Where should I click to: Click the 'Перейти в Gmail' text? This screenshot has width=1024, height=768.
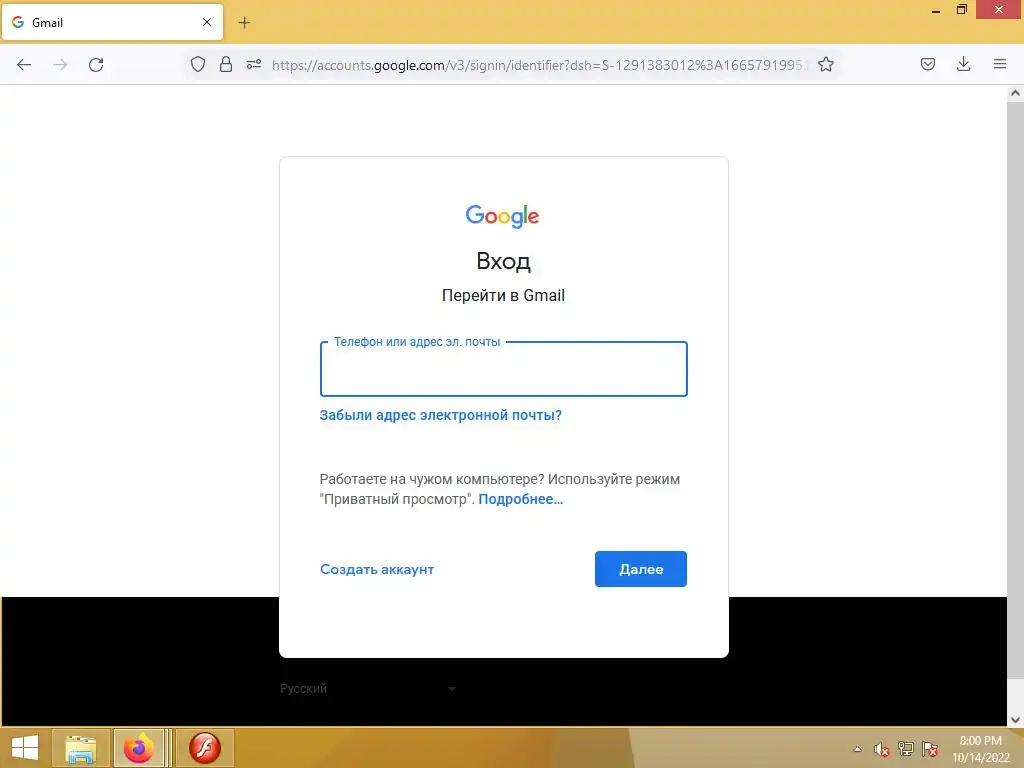[504, 295]
